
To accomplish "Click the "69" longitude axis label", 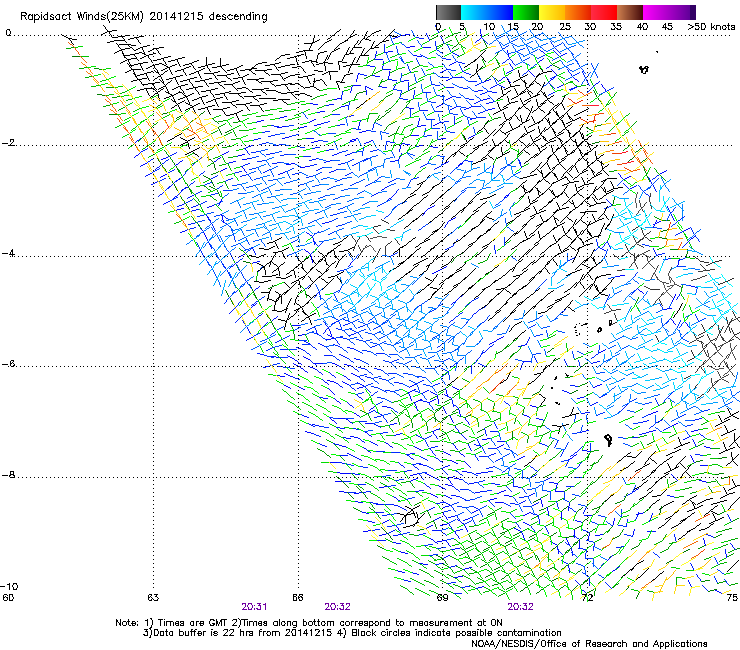I will pos(442,597).
